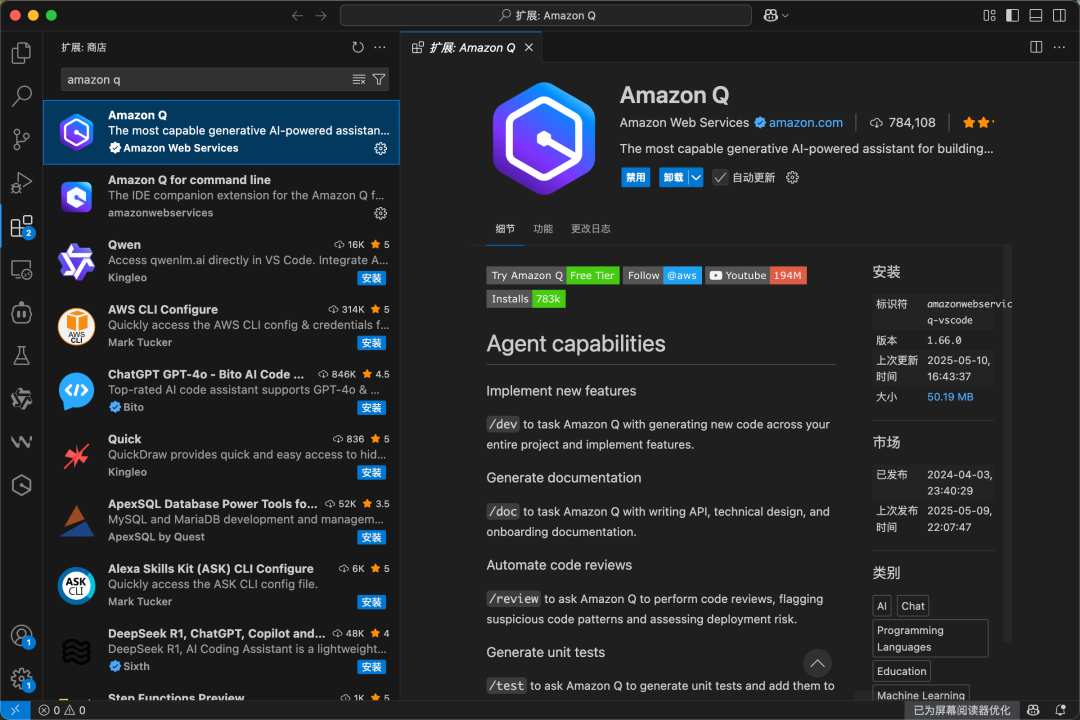Open Remote Explorer view
Viewport: 1080px width, 720px height.
pos(21,269)
